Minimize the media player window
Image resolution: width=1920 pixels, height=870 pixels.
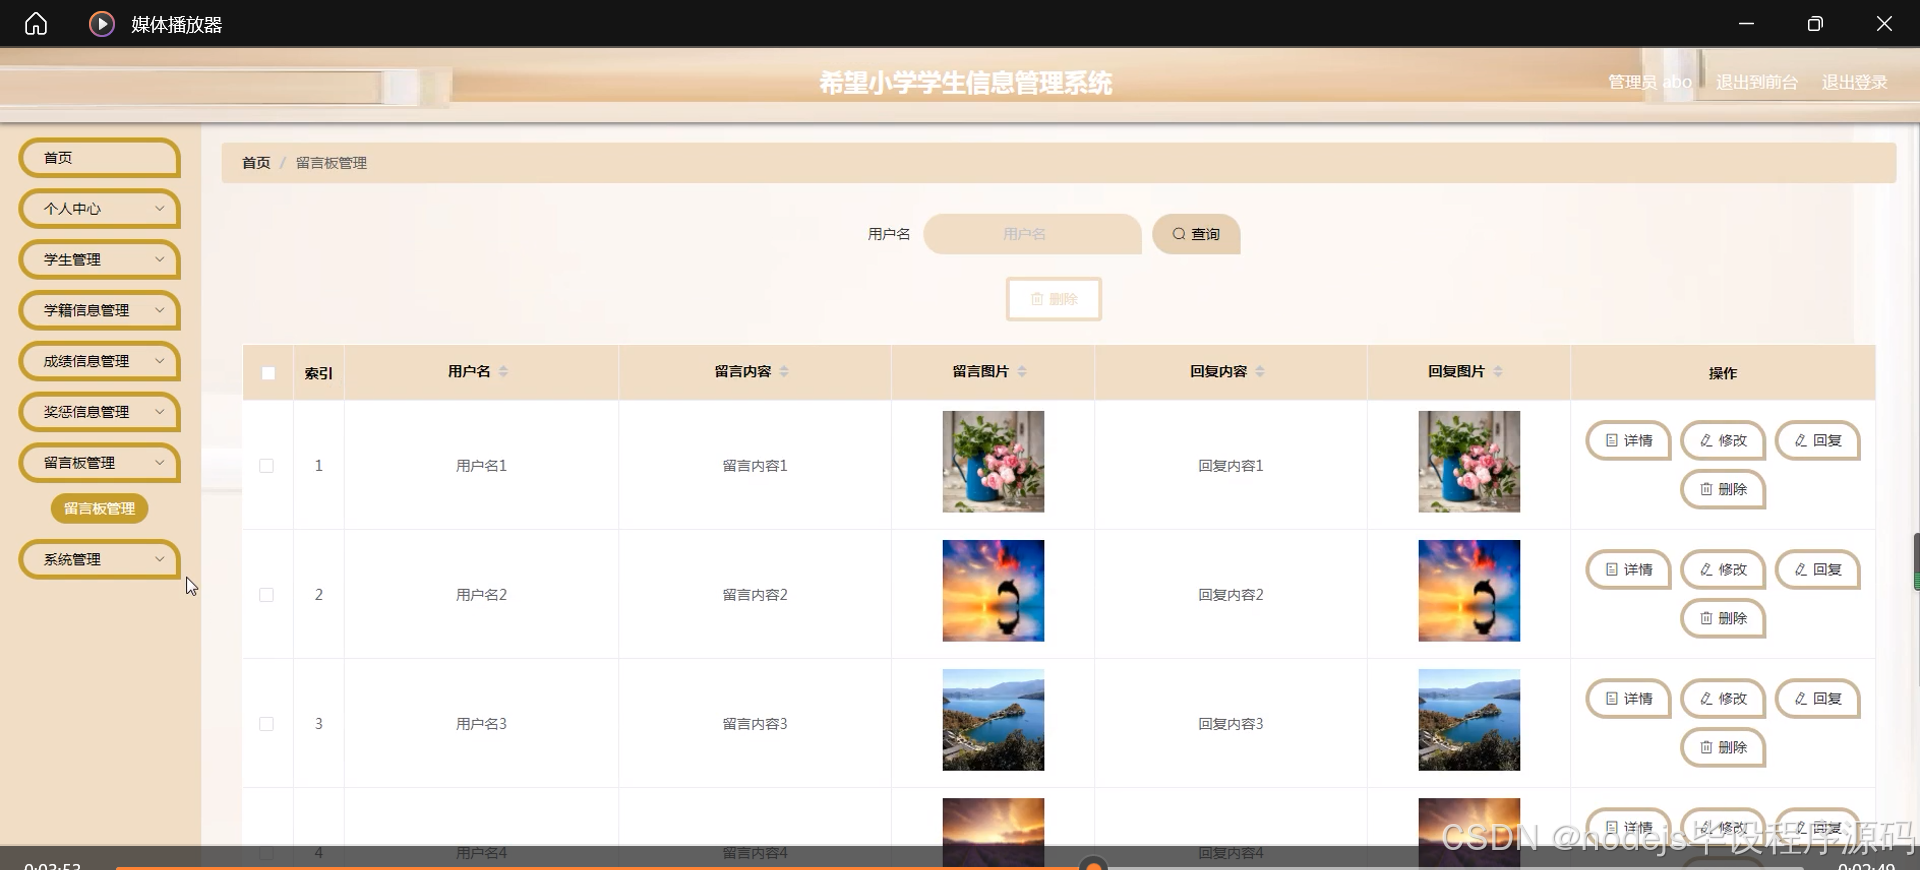click(1746, 23)
